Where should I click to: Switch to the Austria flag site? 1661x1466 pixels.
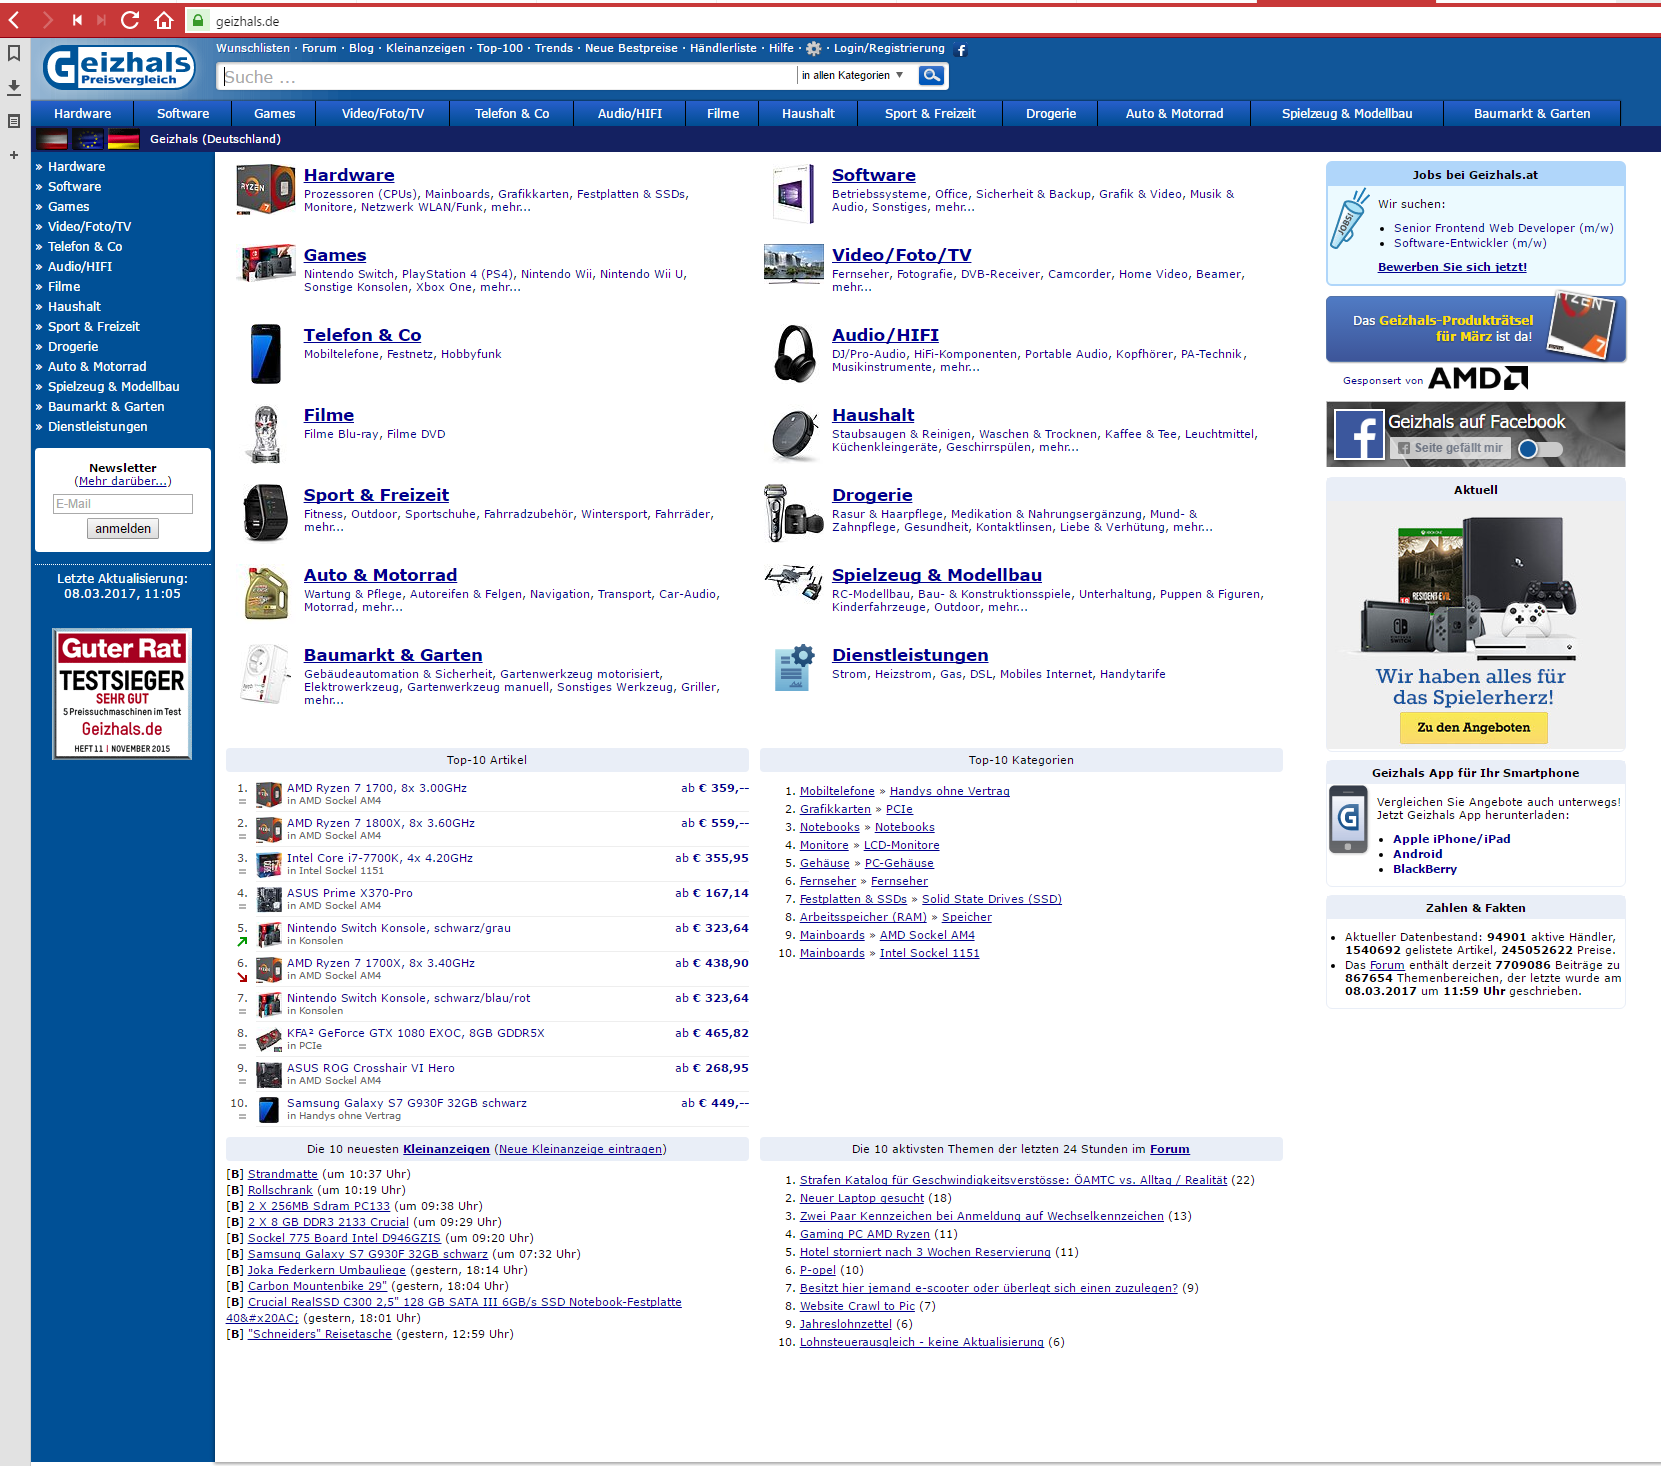[x=51, y=139]
